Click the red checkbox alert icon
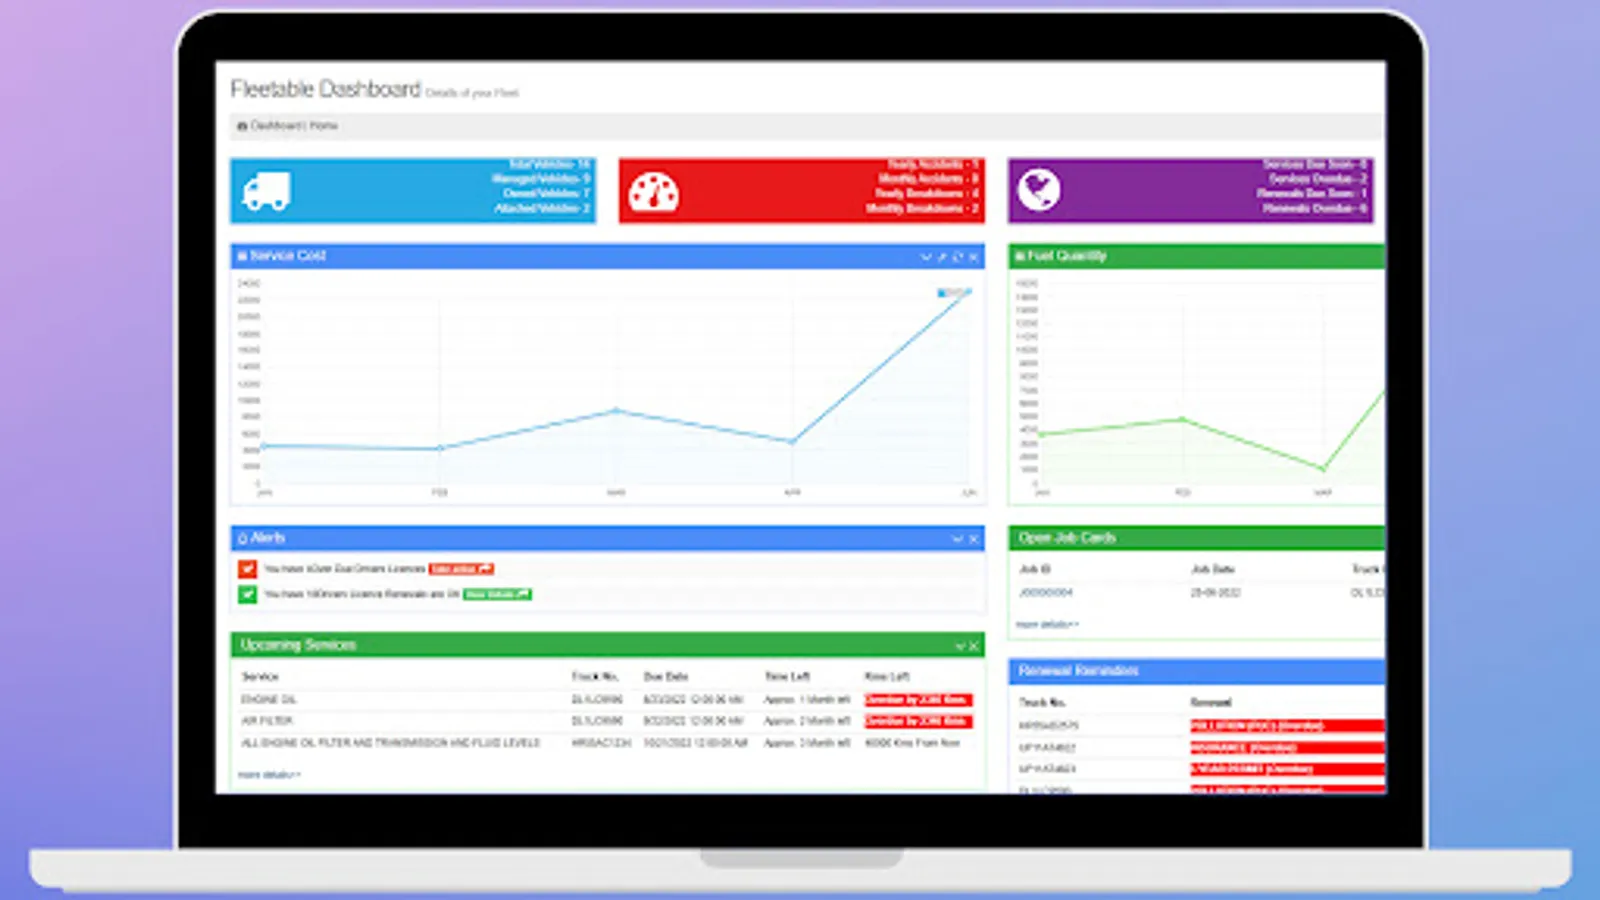The height and width of the screenshot is (900, 1600). 247,569
